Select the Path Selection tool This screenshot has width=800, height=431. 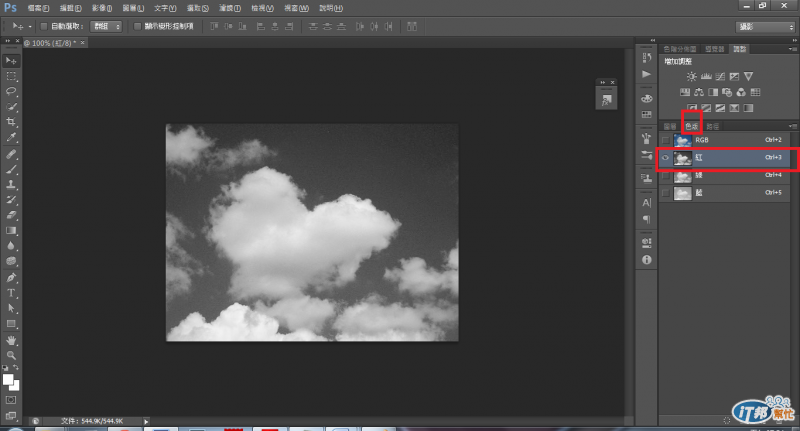pyautogui.click(x=11, y=309)
